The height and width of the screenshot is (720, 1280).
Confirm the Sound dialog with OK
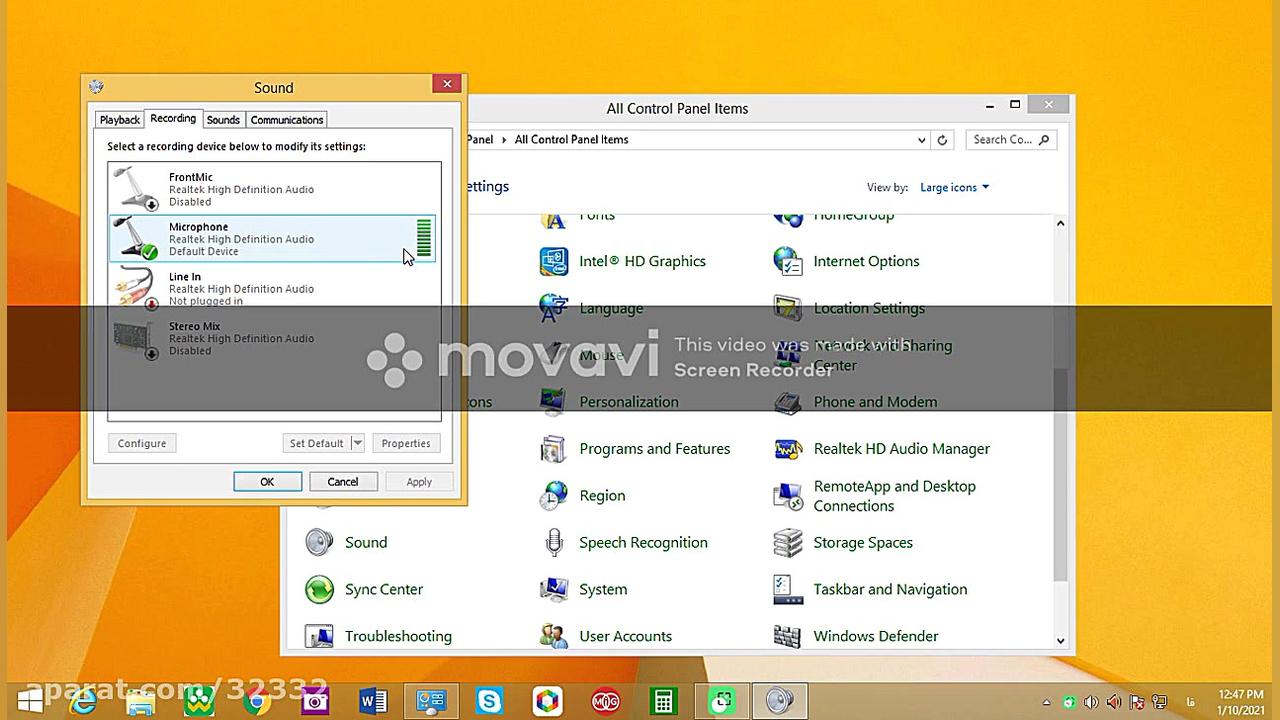(267, 482)
